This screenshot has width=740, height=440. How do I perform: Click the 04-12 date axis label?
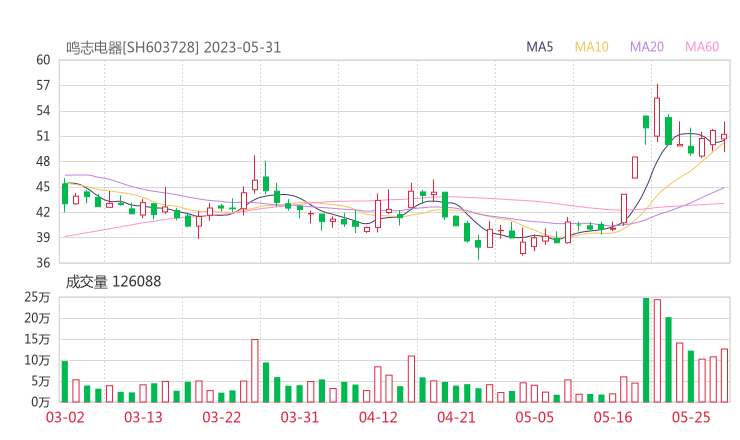coord(378,417)
